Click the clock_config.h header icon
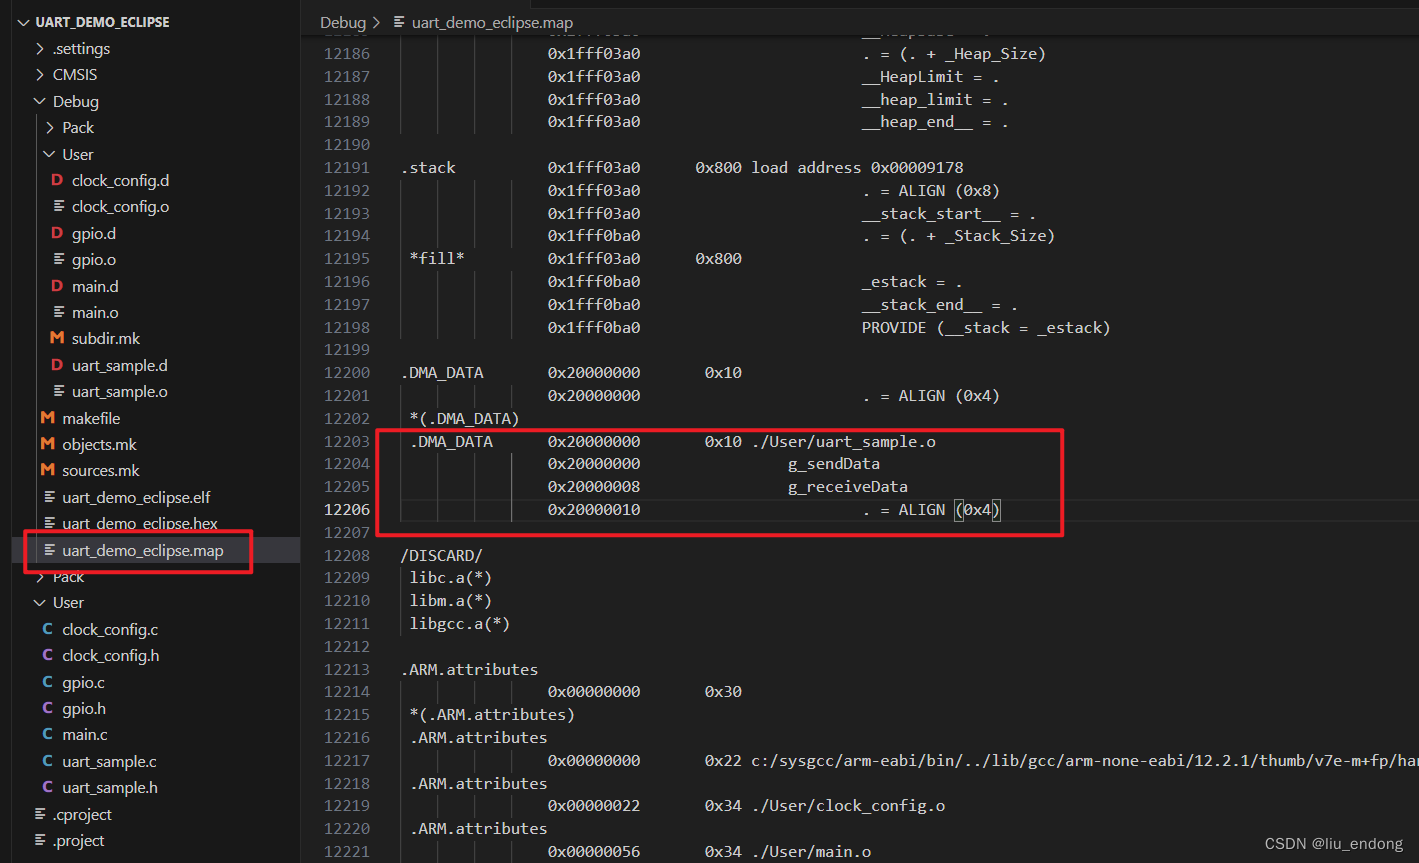The height and width of the screenshot is (863, 1419). (47, 655)
